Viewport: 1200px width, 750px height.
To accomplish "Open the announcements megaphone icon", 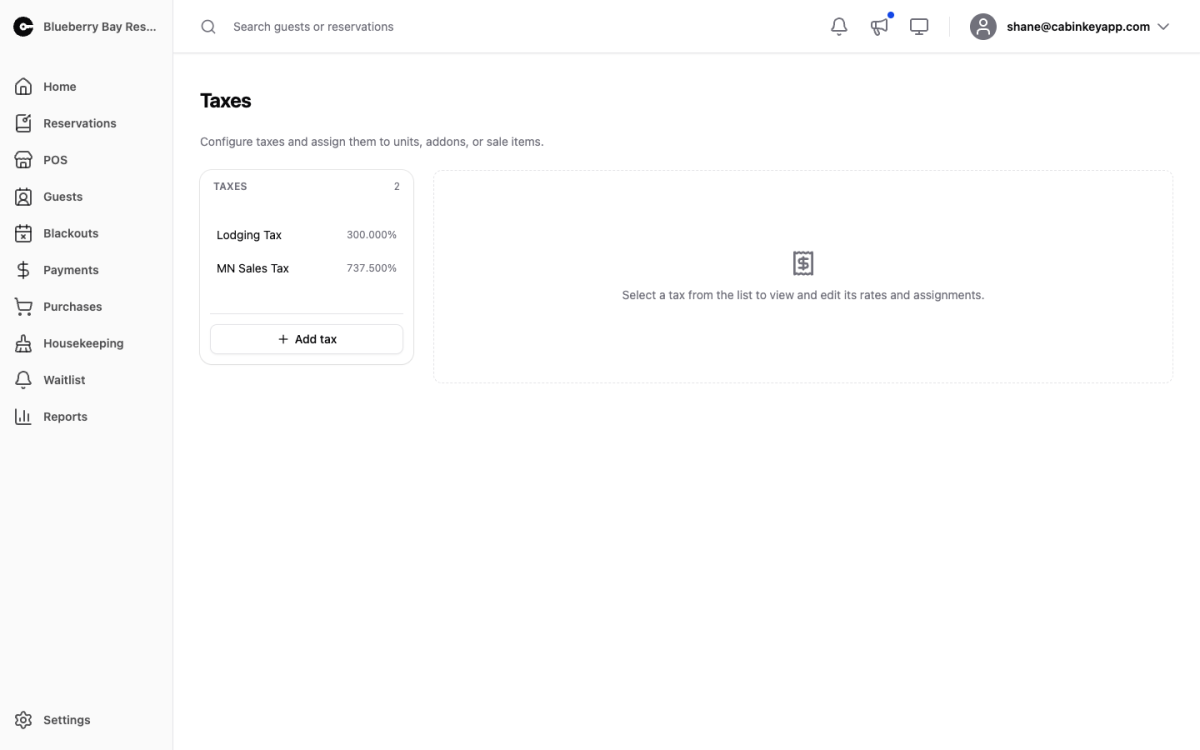I will pos(879,27).
